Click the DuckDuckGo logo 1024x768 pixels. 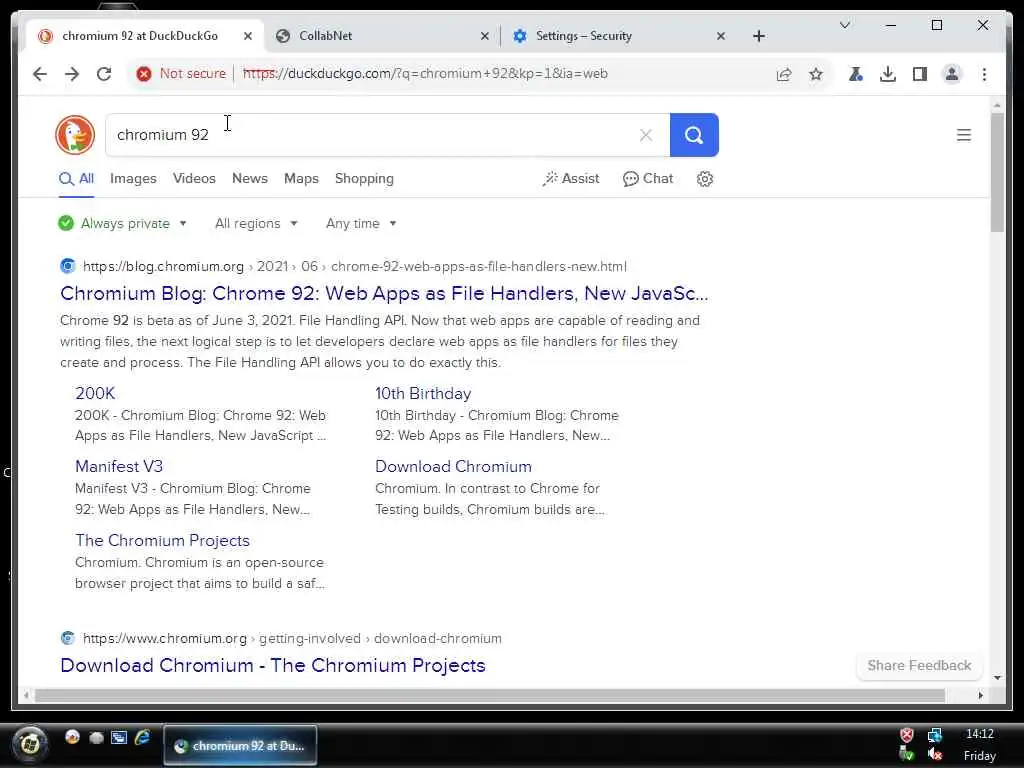75,135
